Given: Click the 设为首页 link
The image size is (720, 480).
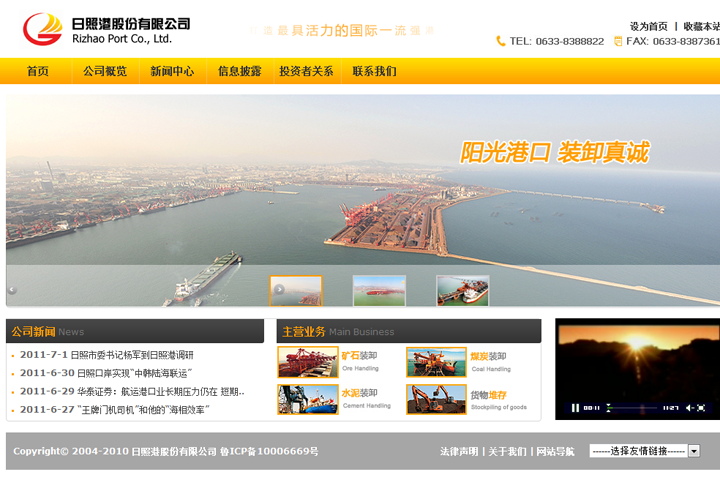Looking at the screenshot, I should (x=648, y=26).
